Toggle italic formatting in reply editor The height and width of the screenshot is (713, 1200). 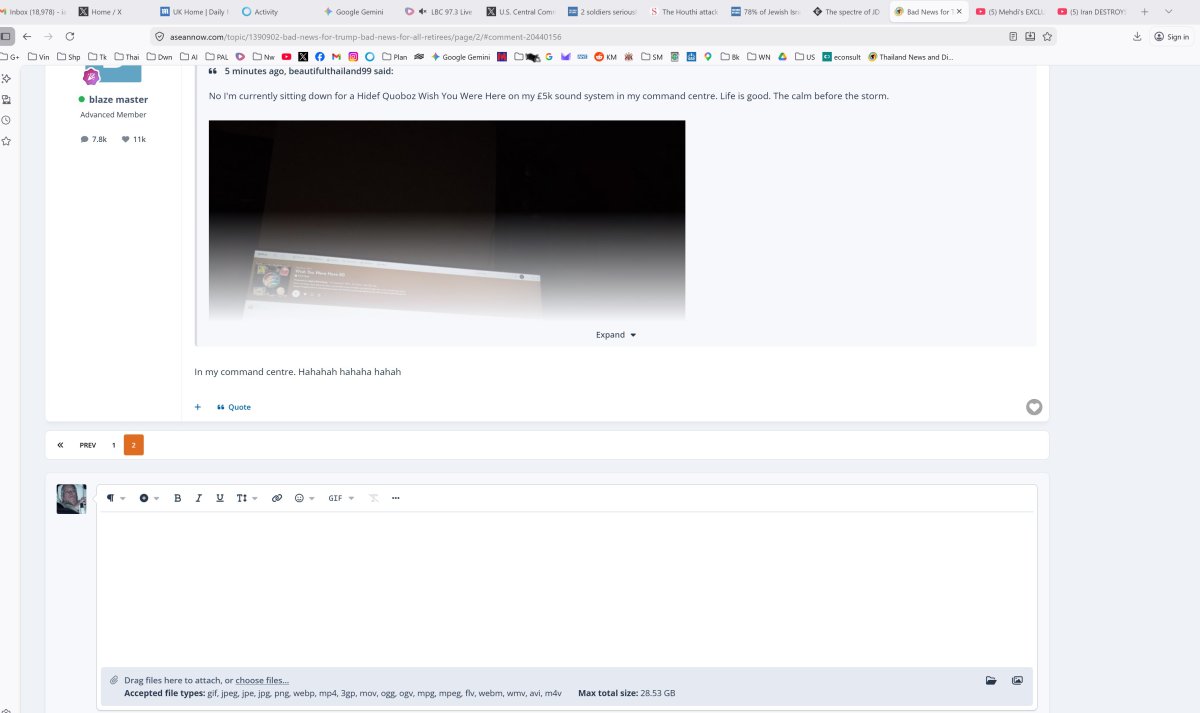199,498
